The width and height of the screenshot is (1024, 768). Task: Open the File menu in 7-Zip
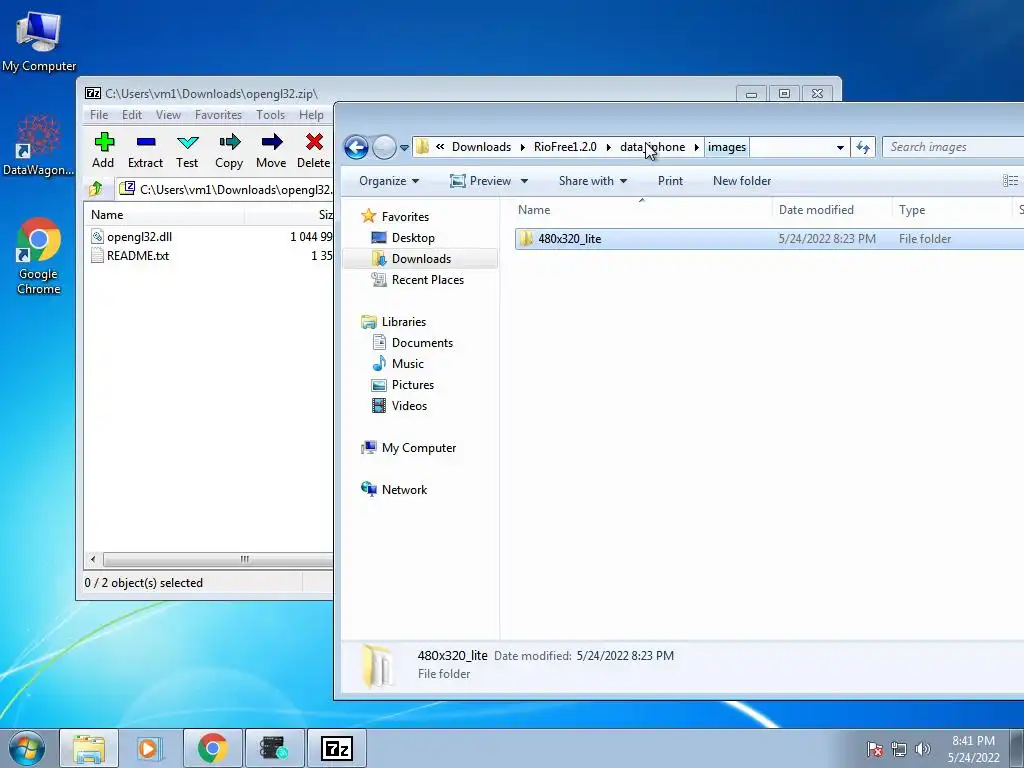coord(99,115)
